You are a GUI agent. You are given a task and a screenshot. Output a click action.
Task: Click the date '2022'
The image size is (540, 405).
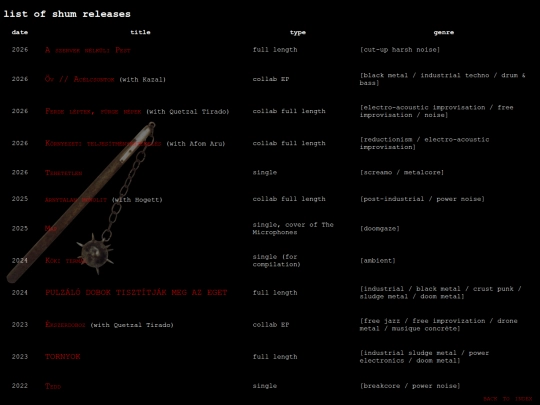(x=20, y=386)
